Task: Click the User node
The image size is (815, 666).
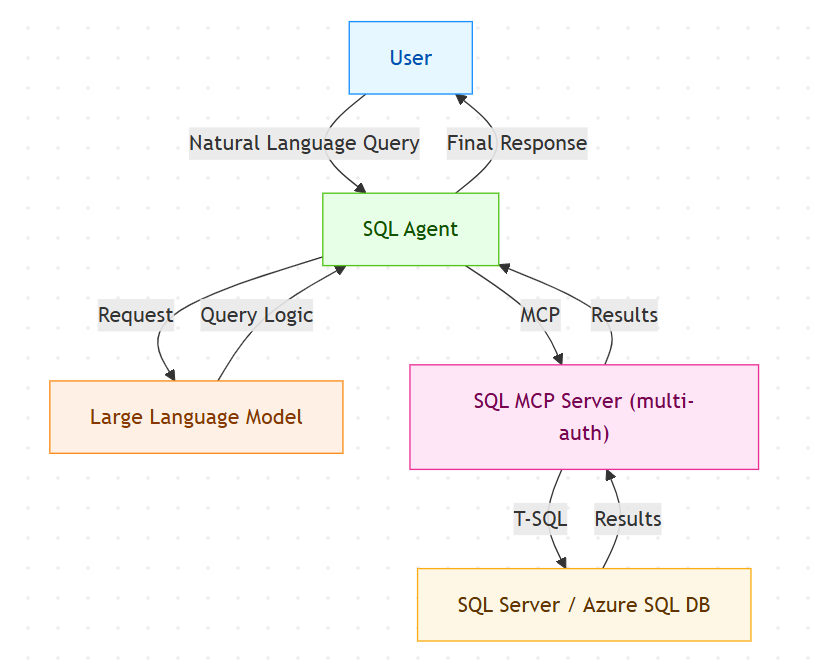Action: tap(410, 58)
